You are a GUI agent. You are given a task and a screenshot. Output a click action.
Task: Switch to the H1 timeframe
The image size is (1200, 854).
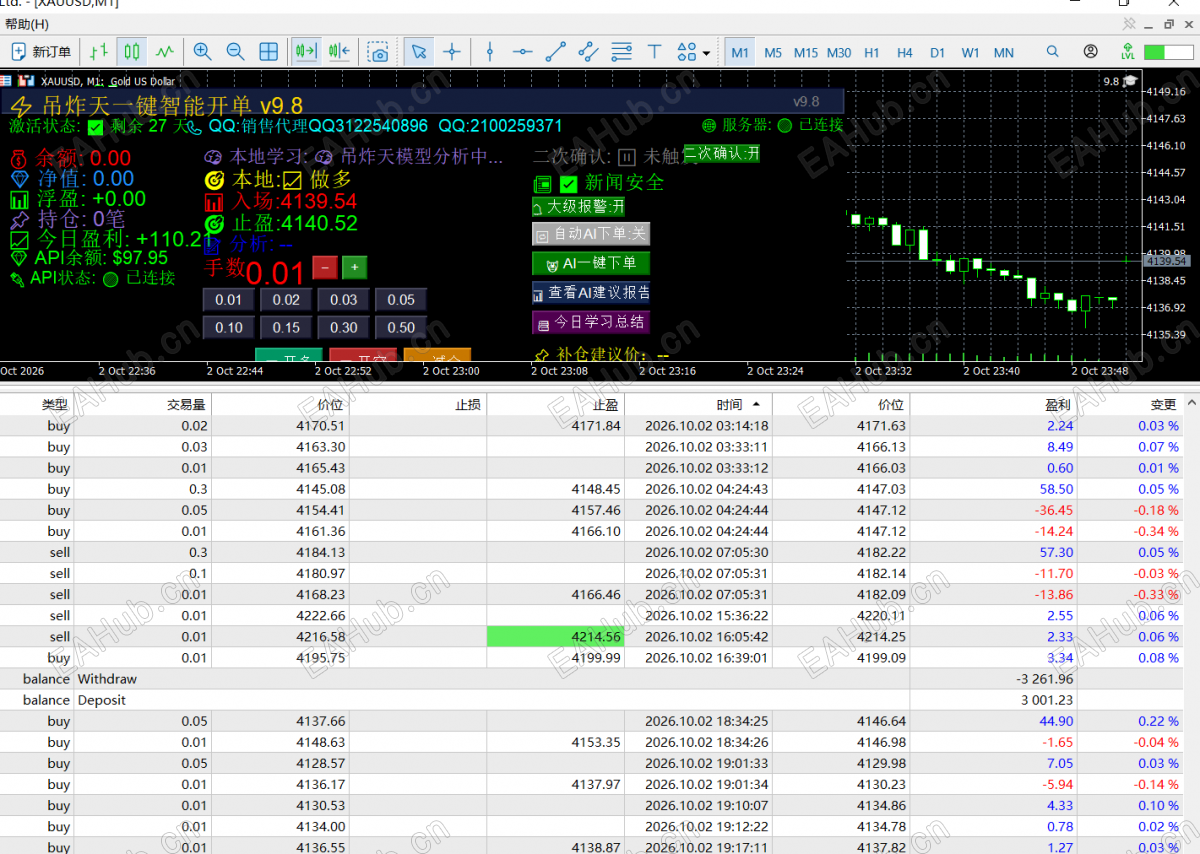[x=872, y=53]
